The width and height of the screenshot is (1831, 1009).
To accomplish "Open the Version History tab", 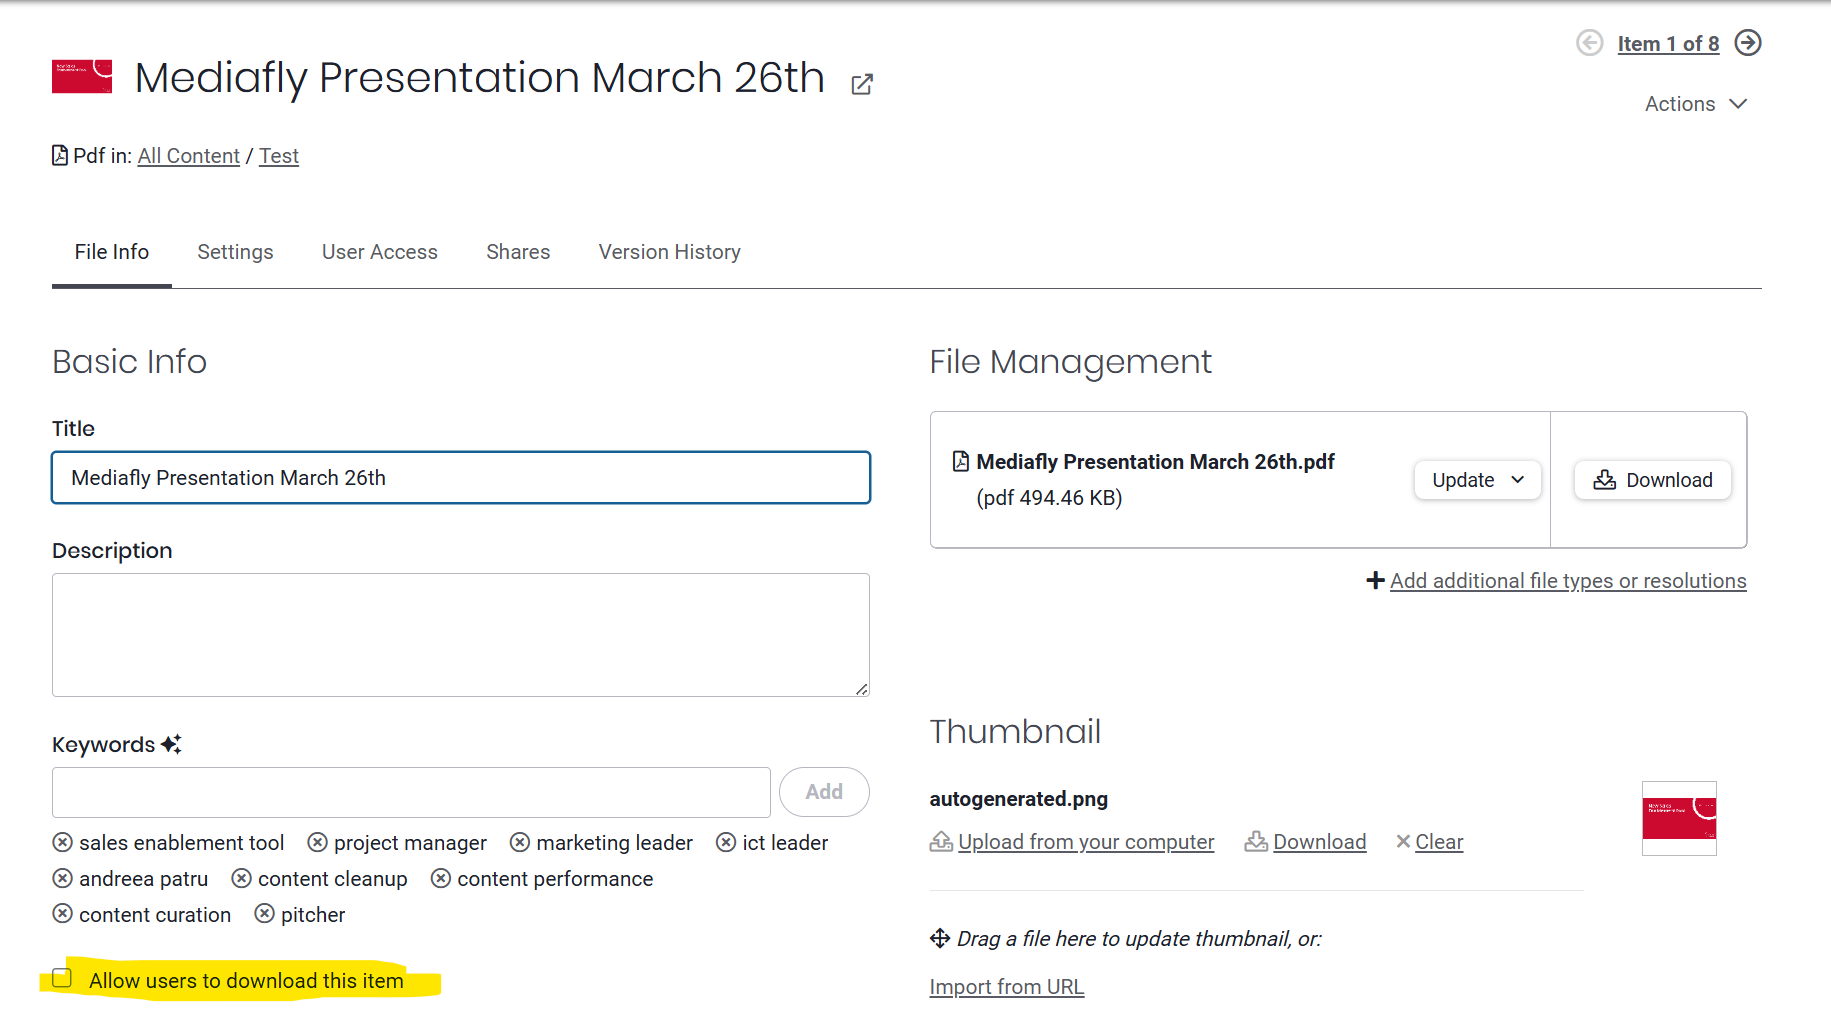I will pyautogui.click(x=670, y=252).
